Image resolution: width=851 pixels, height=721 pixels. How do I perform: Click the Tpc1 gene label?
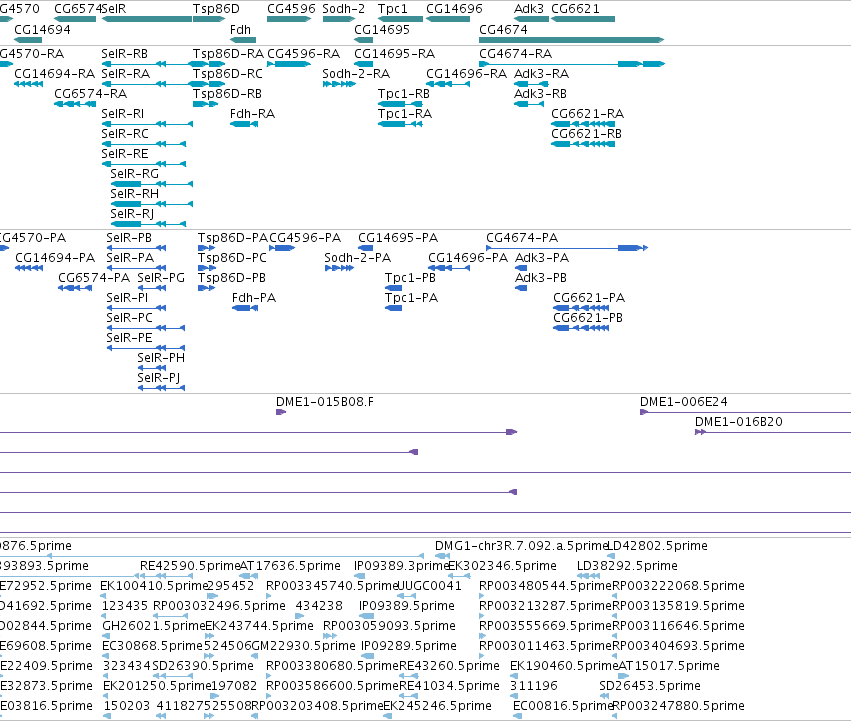coord(392,9)
